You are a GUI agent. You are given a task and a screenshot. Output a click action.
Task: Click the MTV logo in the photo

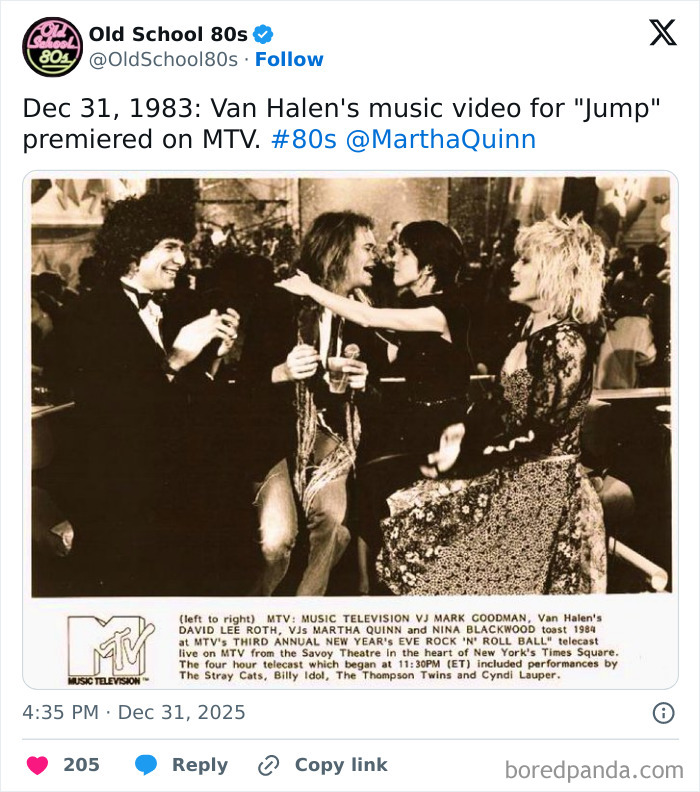pyautogui.click(x=109, y=648)
